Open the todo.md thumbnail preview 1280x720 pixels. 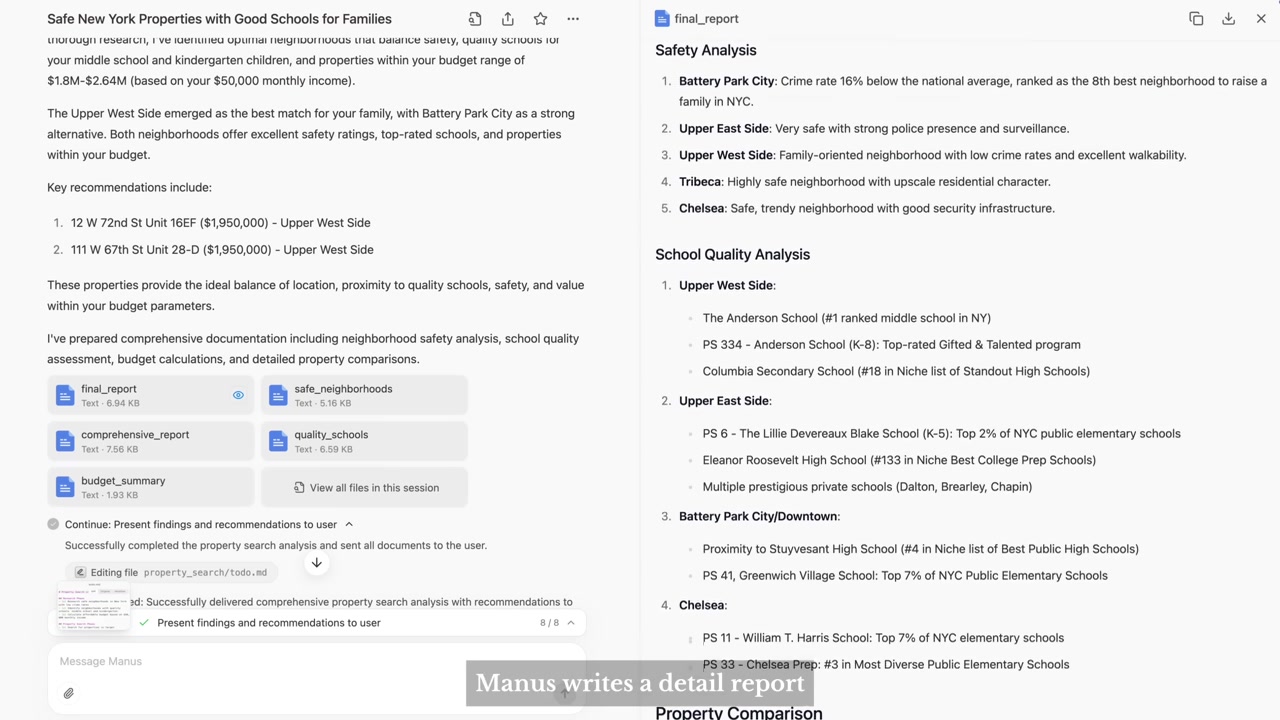pos(93,606)
